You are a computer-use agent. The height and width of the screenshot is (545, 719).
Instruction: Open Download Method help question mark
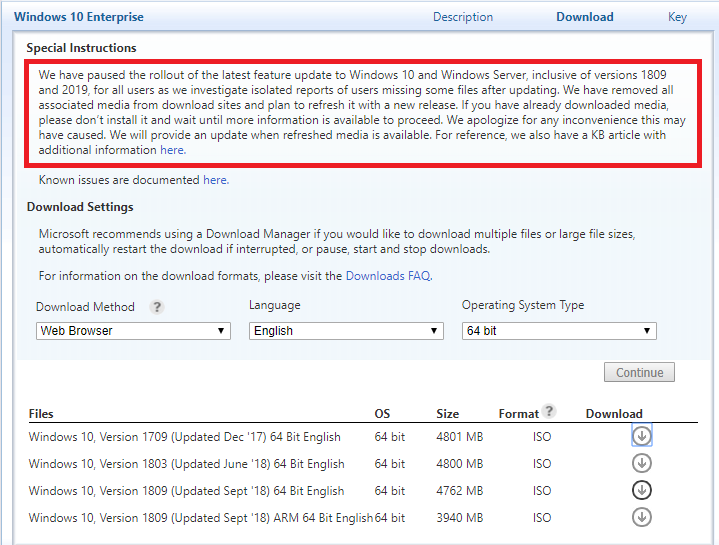point(157,307)
